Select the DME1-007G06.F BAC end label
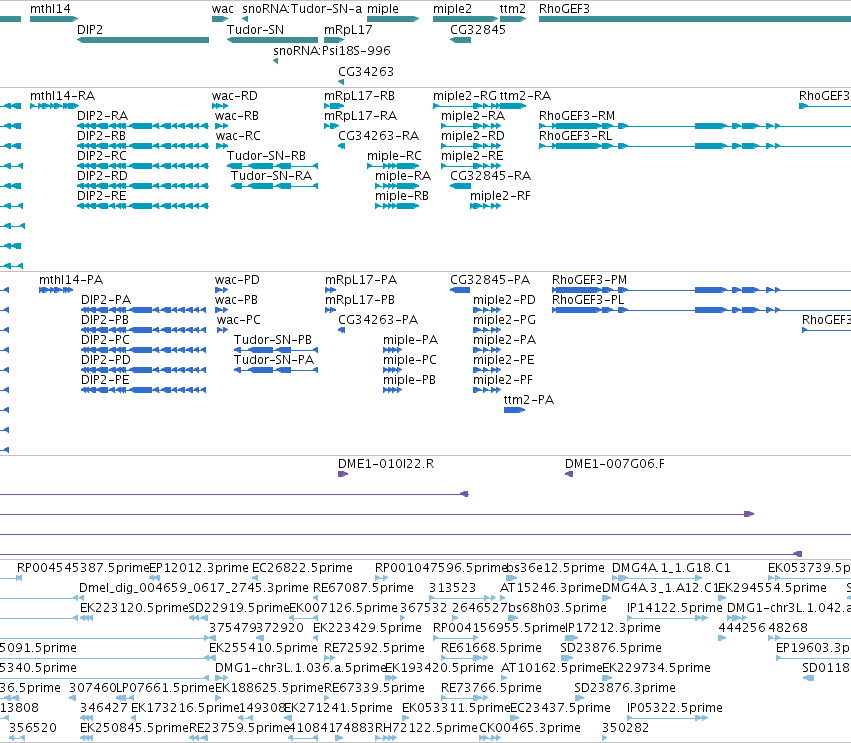The height and width of the screenshot is (743, 851). coord(614,464)
